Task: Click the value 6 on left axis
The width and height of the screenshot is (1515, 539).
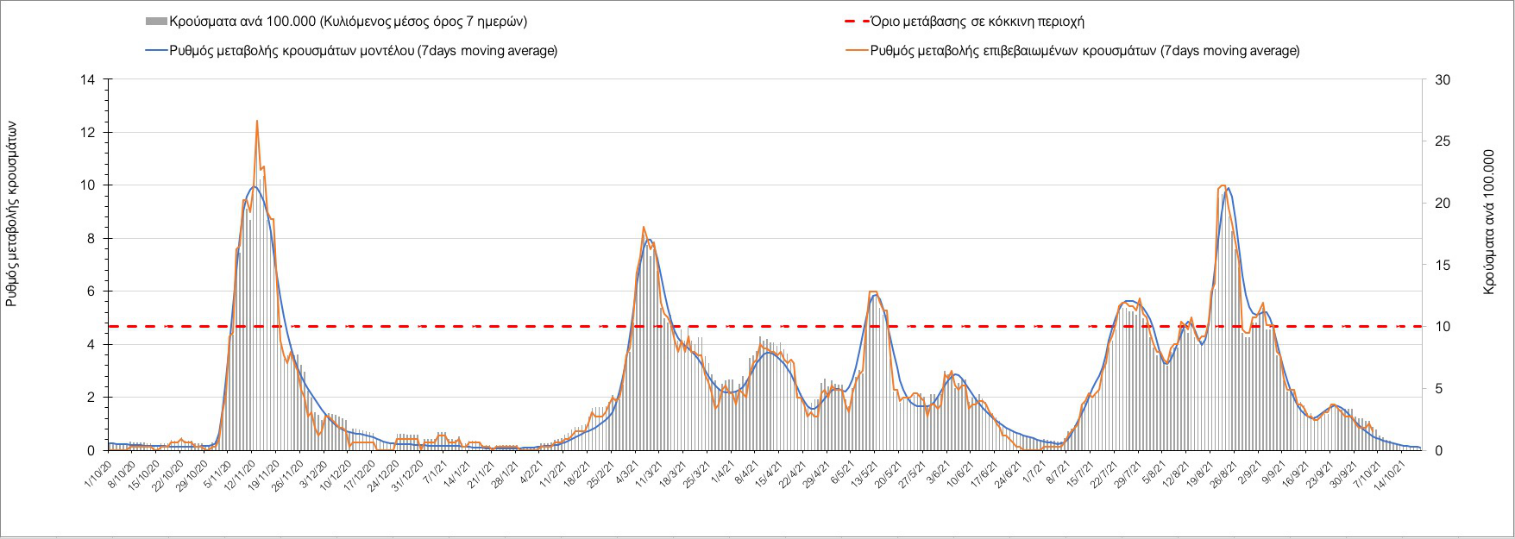Action: point(90,292)
